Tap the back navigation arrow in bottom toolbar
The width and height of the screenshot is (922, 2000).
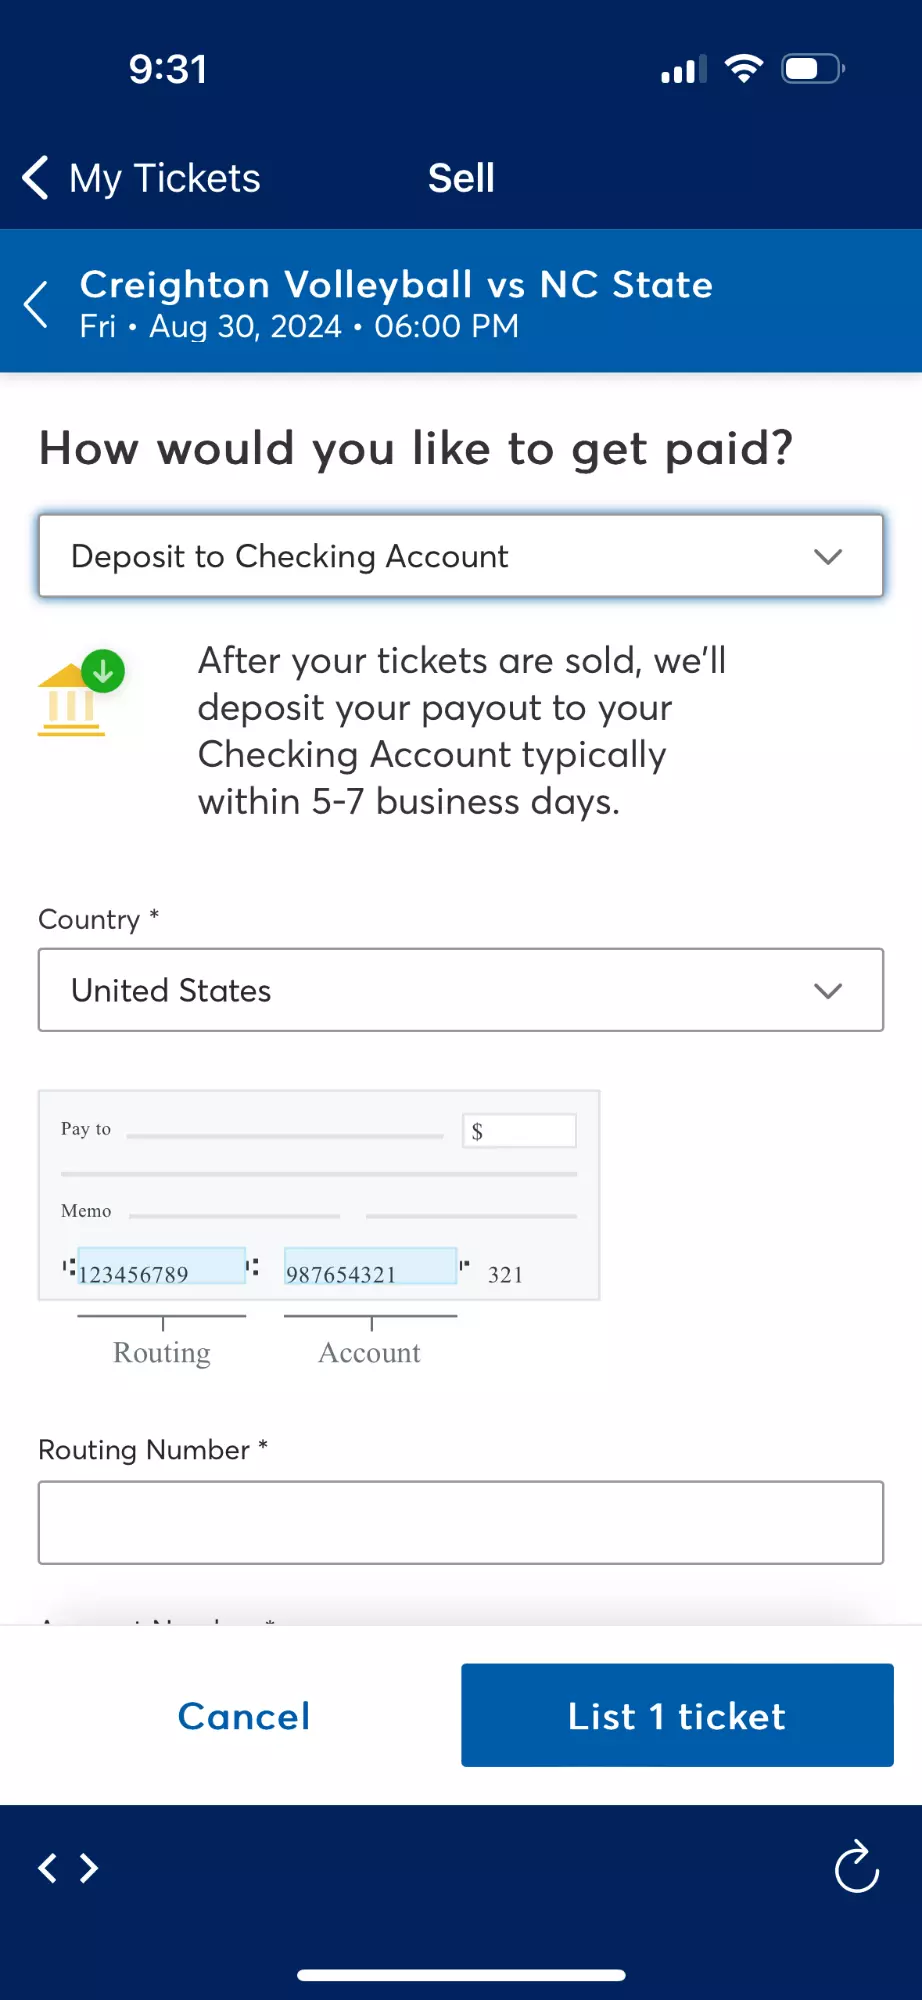tap(48, 1868)
